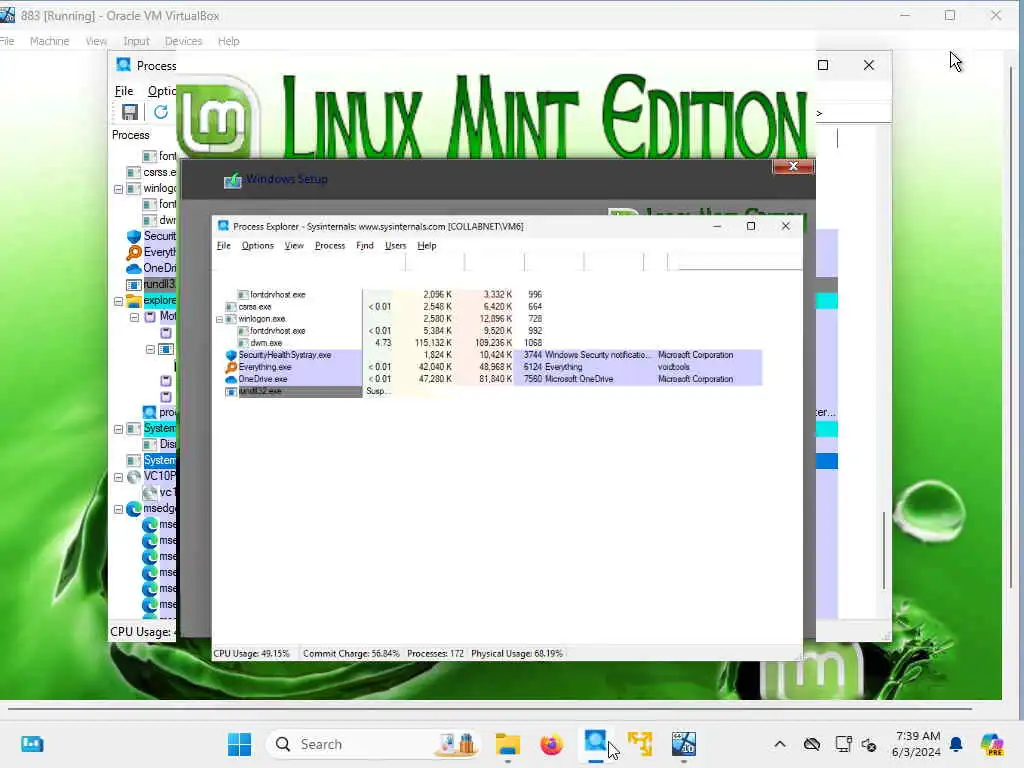Collapse the msedge node in background process tree

tap(118, 509)
